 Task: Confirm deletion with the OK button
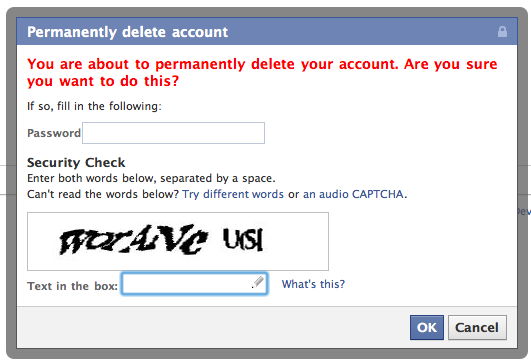tap(427, 327)
